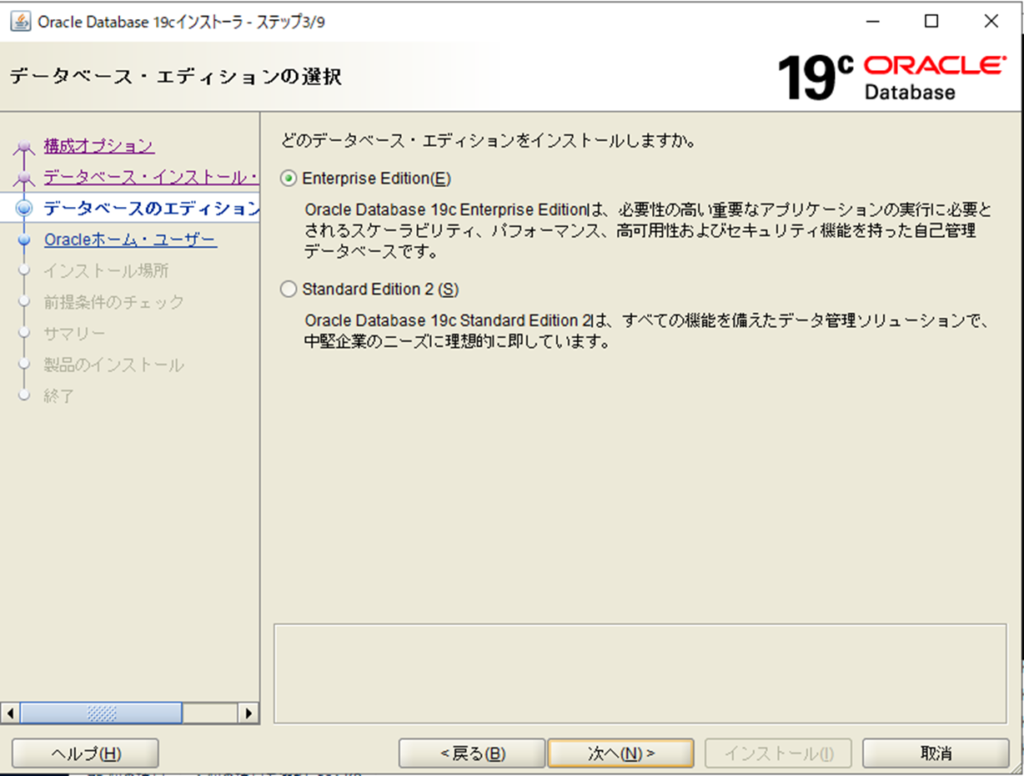Click left arrow of sidebar horizontal scrollbar
The width and height of the screenshot is (1024, 776).
click(11, 713)
